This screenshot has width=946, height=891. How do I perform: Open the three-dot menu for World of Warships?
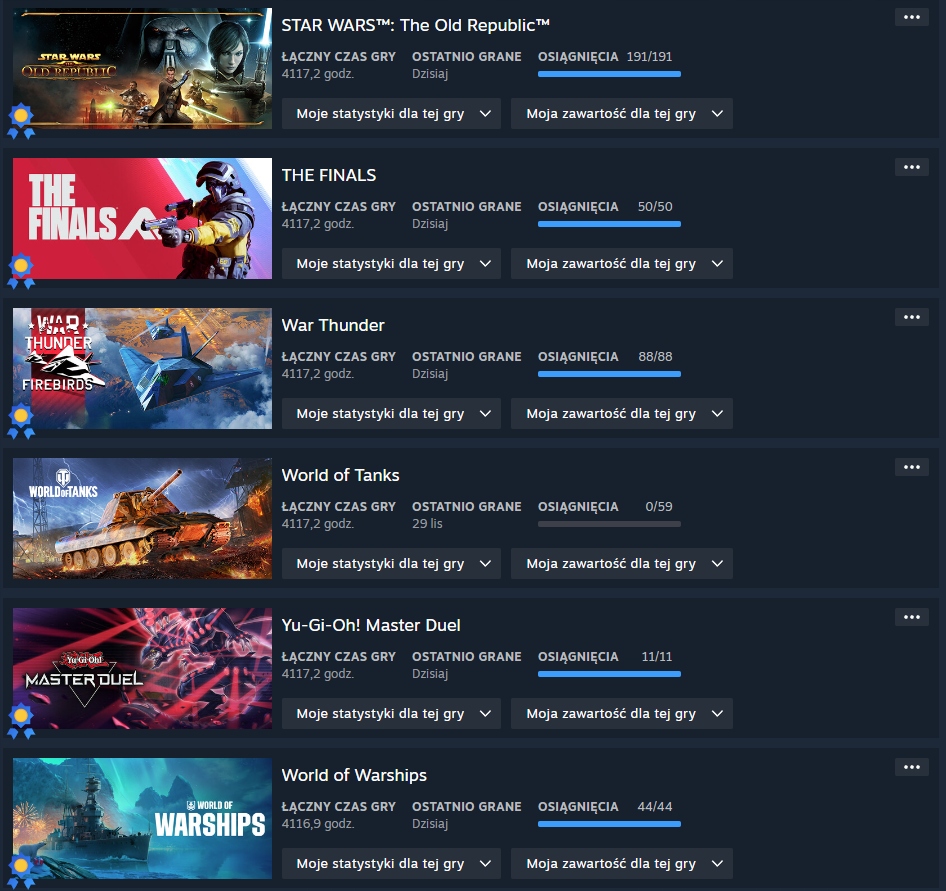tap(912, 767)
